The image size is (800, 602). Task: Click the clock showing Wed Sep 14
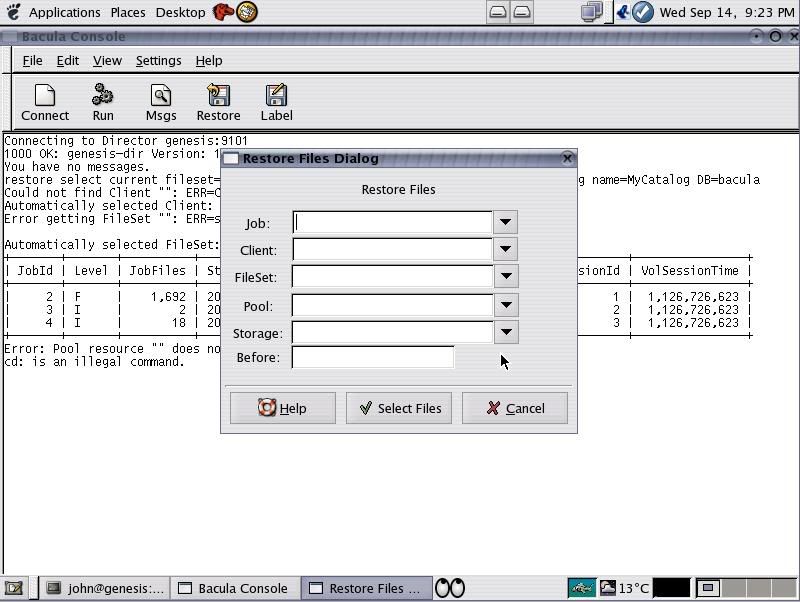[727, 12]
